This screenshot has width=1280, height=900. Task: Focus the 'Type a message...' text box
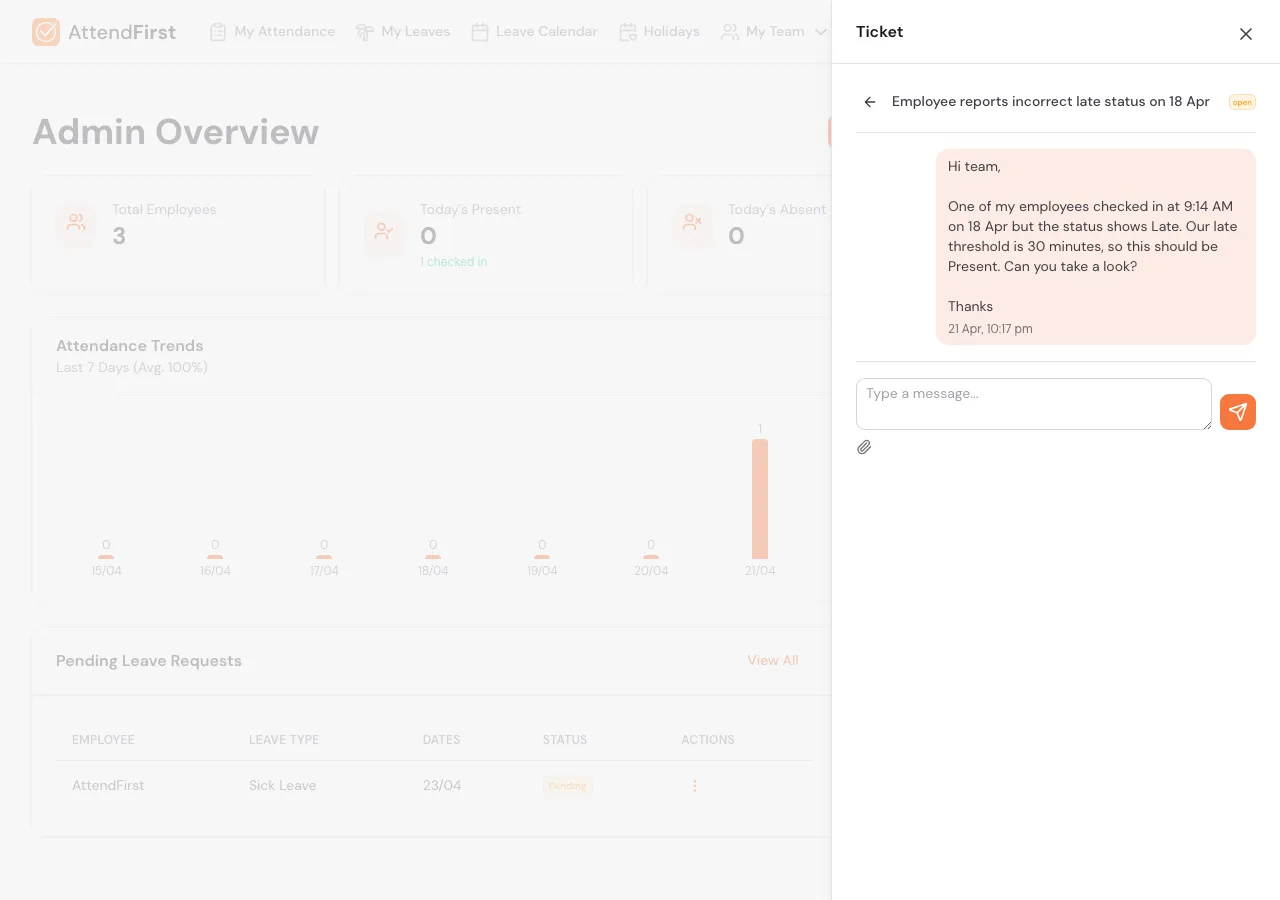coord(1033,404)
